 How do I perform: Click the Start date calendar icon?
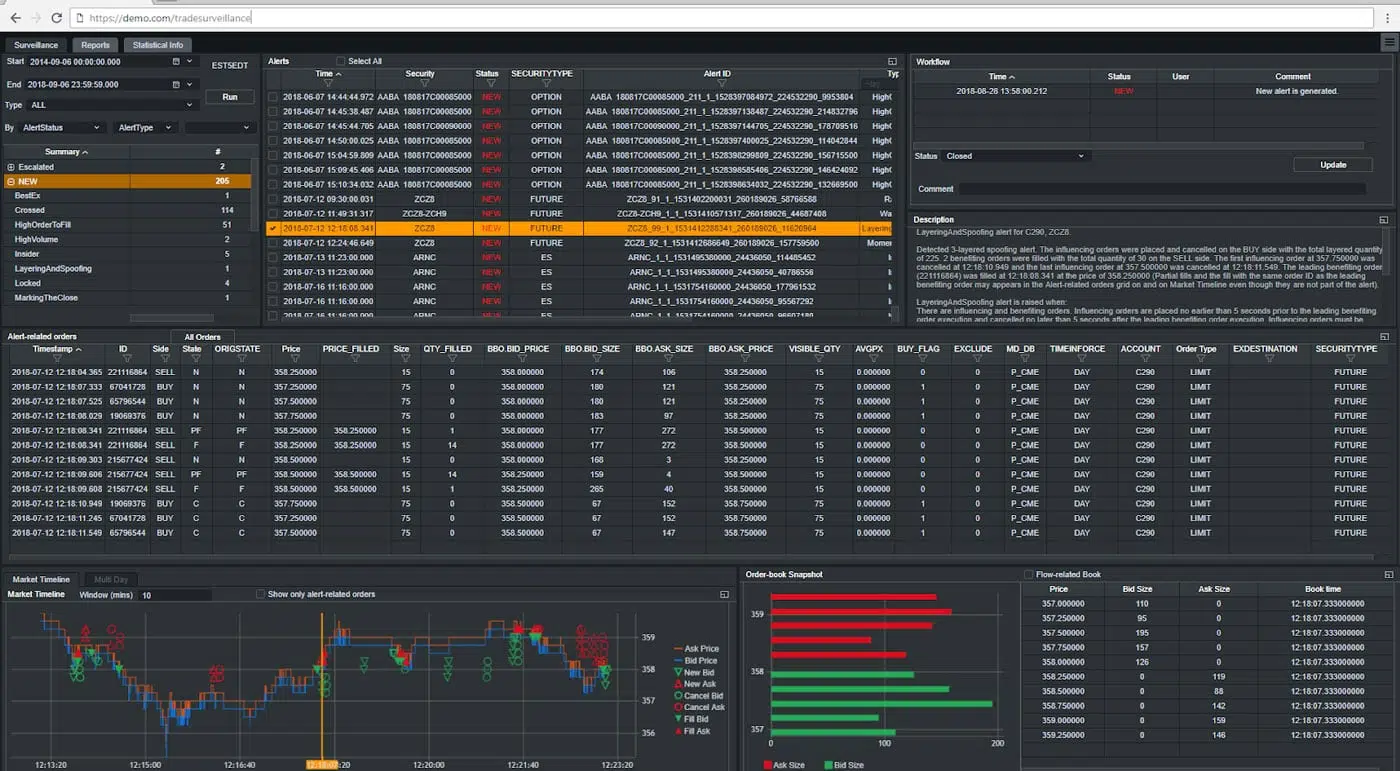(176, 62)
